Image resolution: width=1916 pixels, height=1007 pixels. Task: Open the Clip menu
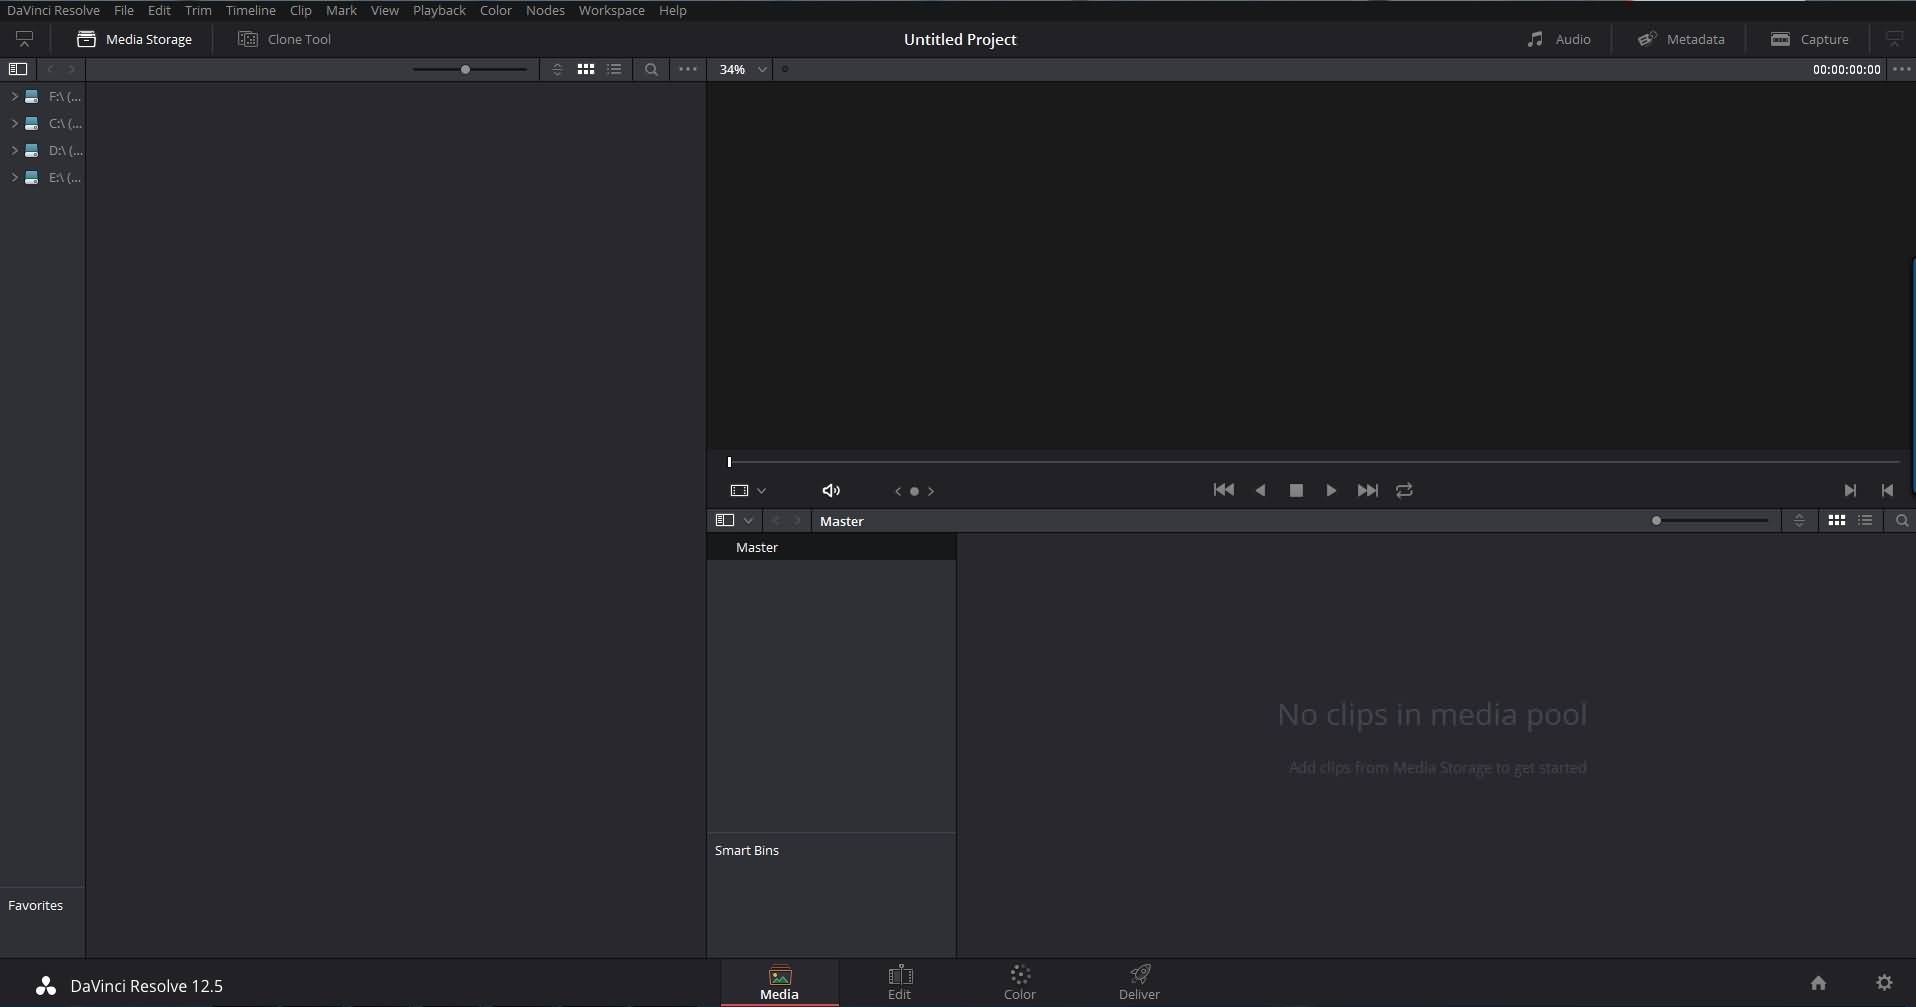300,10
